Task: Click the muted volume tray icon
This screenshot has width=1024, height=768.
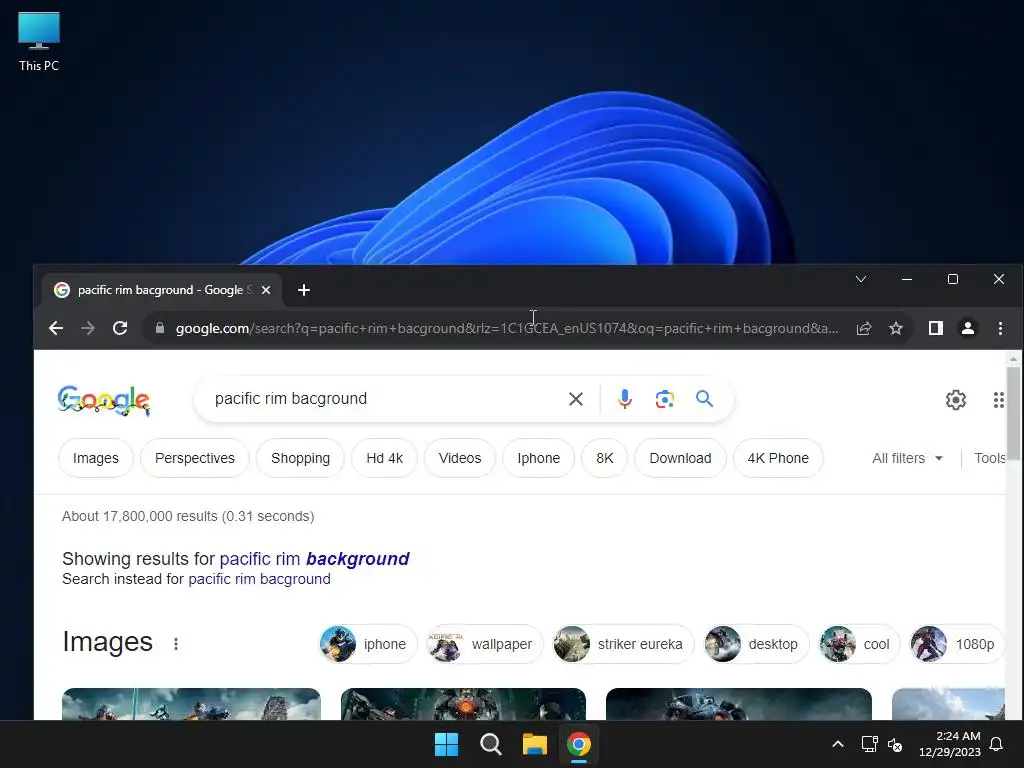Action: pos(895,744)
